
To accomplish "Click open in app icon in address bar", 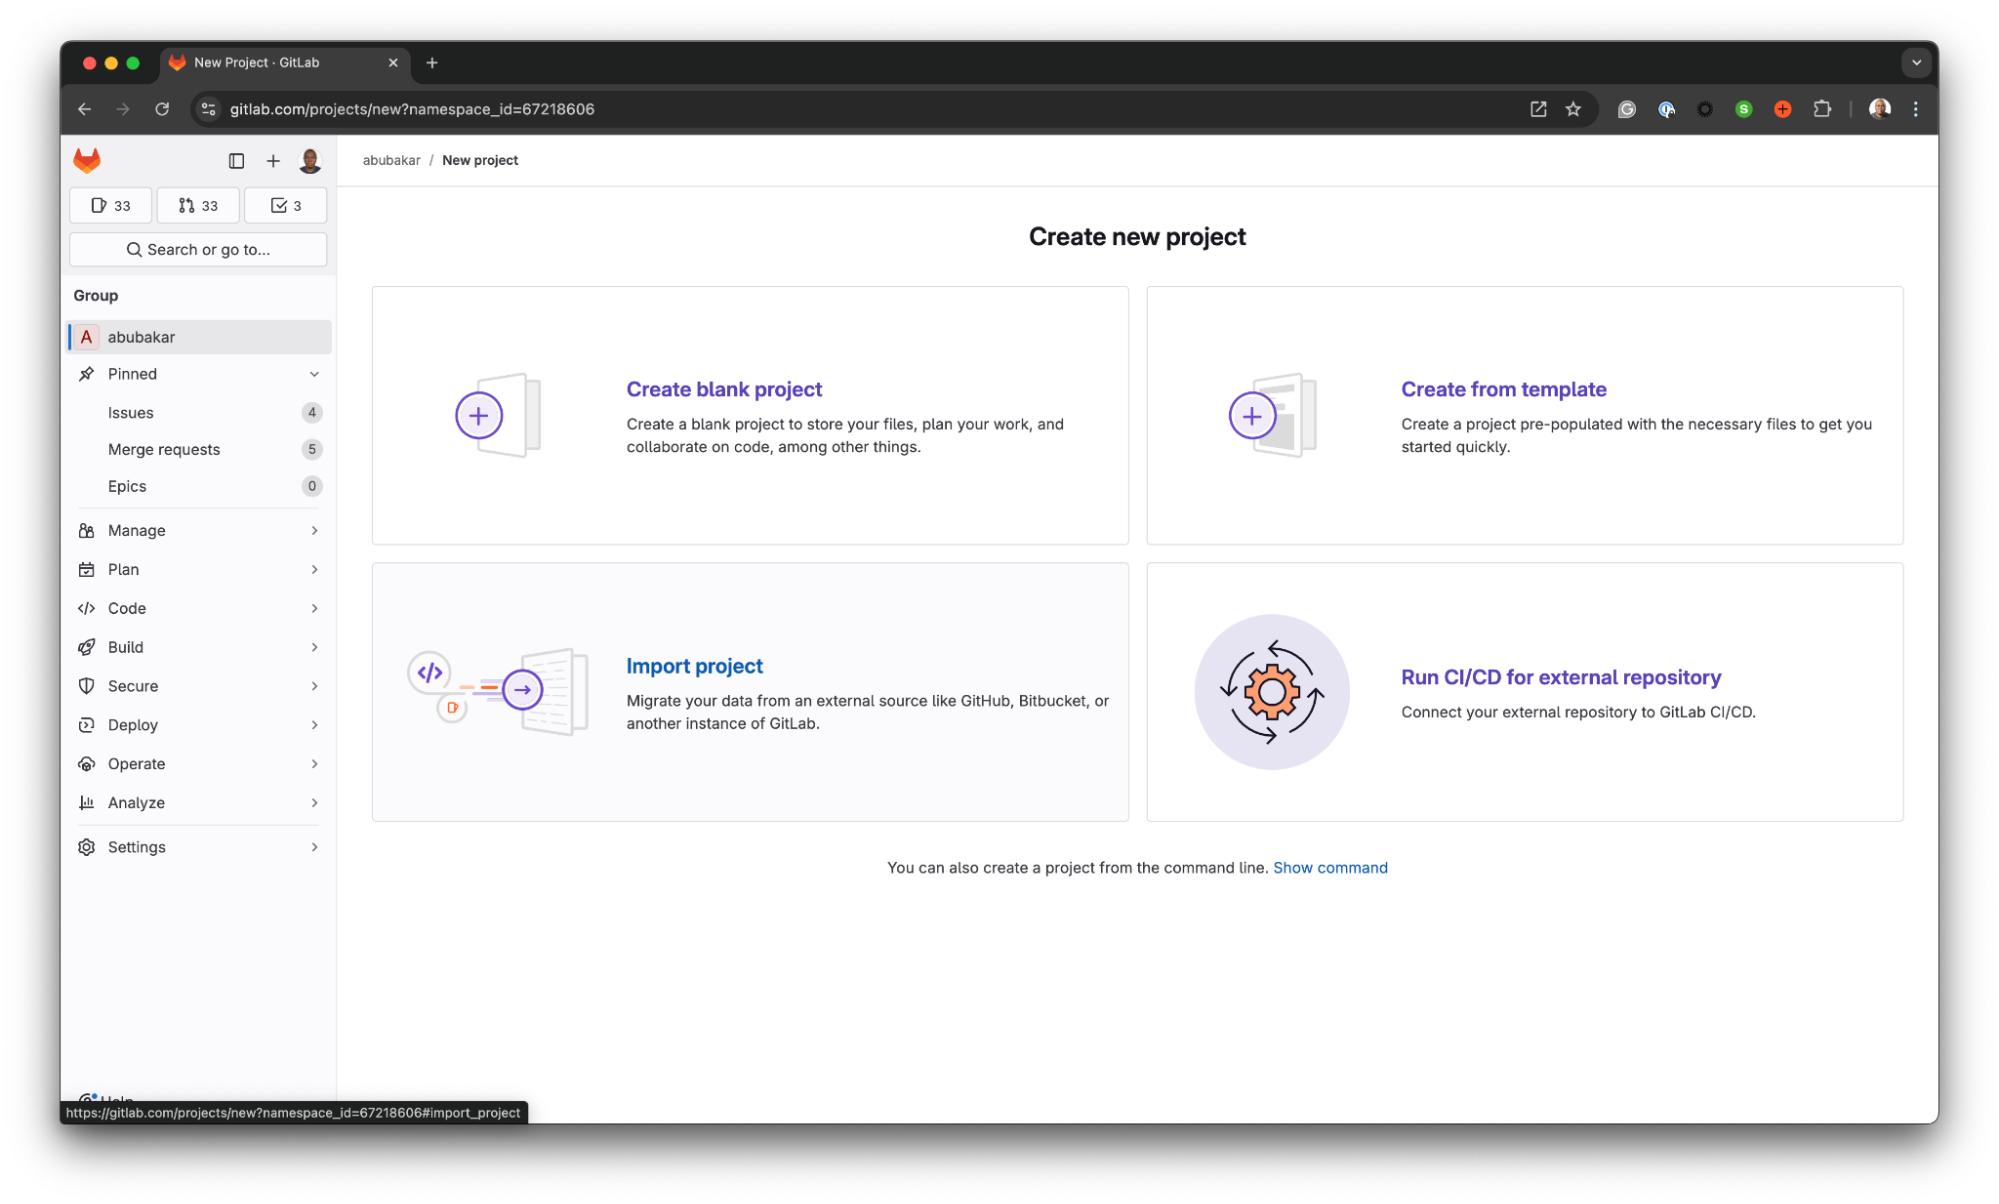I will pos(1538,109).
